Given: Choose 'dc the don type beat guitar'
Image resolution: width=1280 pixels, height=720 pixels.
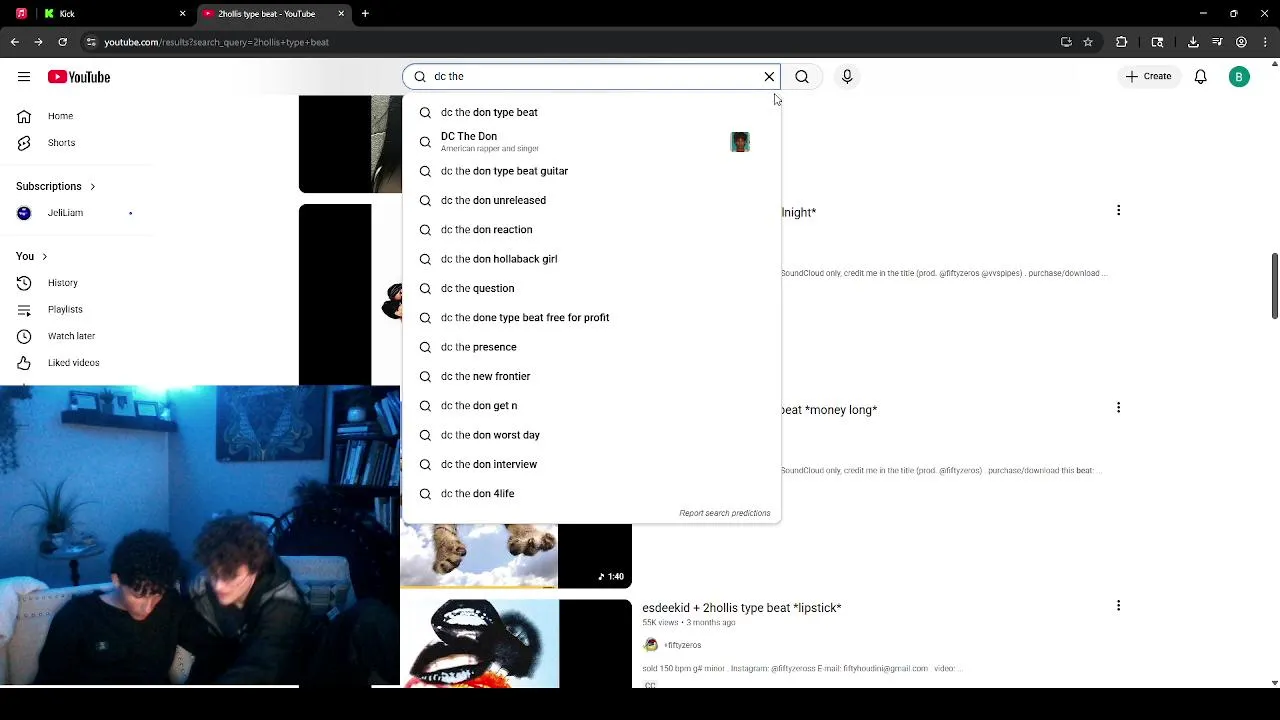Looking at the screenshot, I should pos(591,171).
